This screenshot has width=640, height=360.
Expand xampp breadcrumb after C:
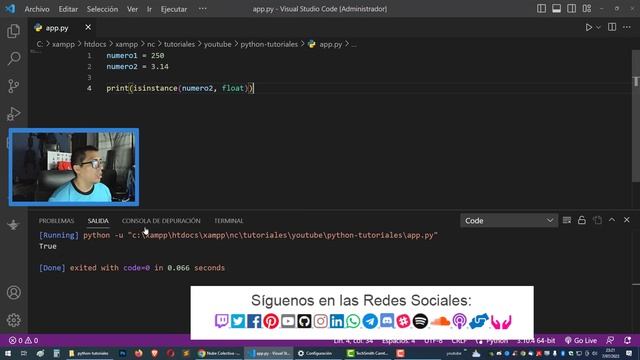coord(63,44)
